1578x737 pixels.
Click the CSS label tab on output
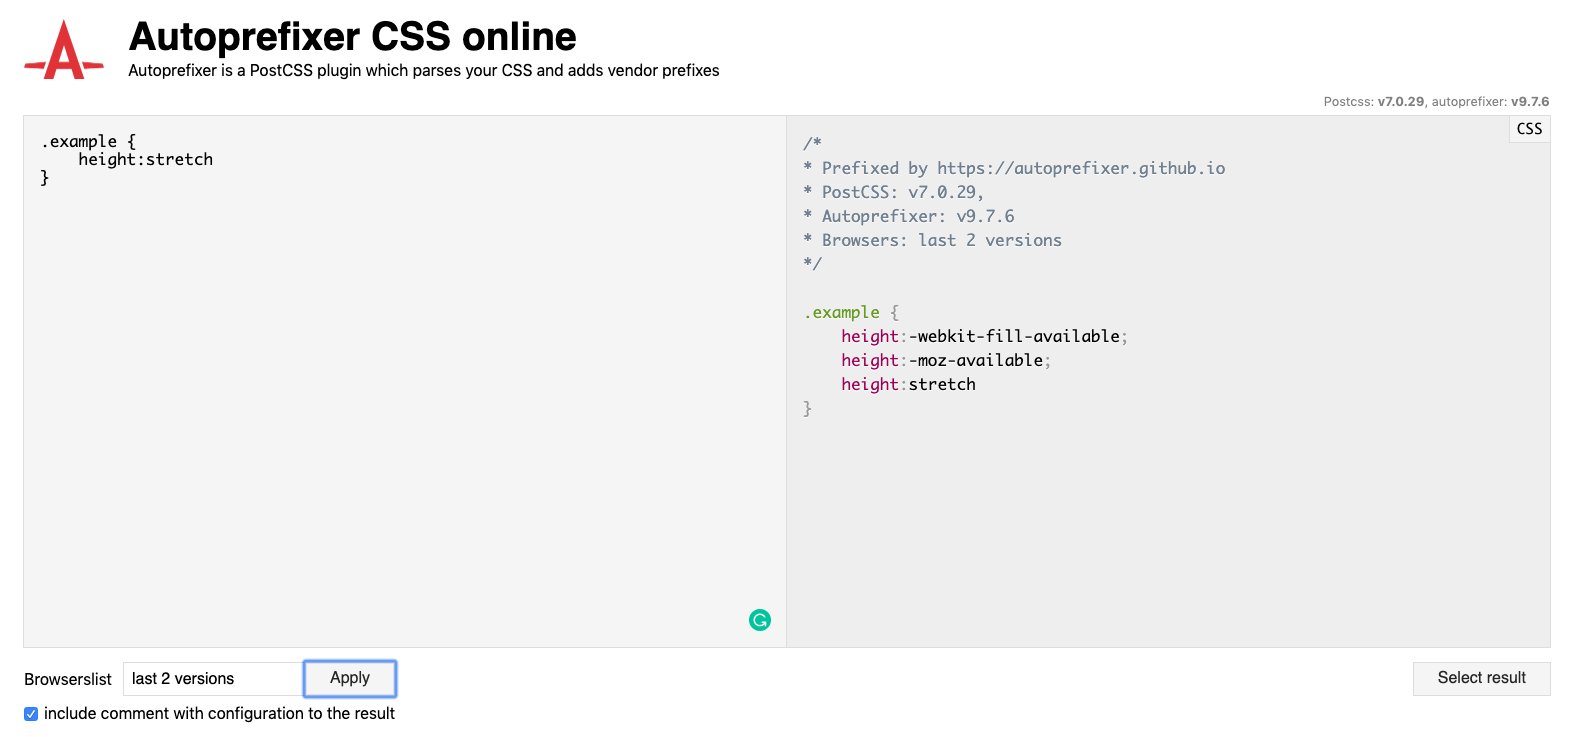[x=1529, y=129]
